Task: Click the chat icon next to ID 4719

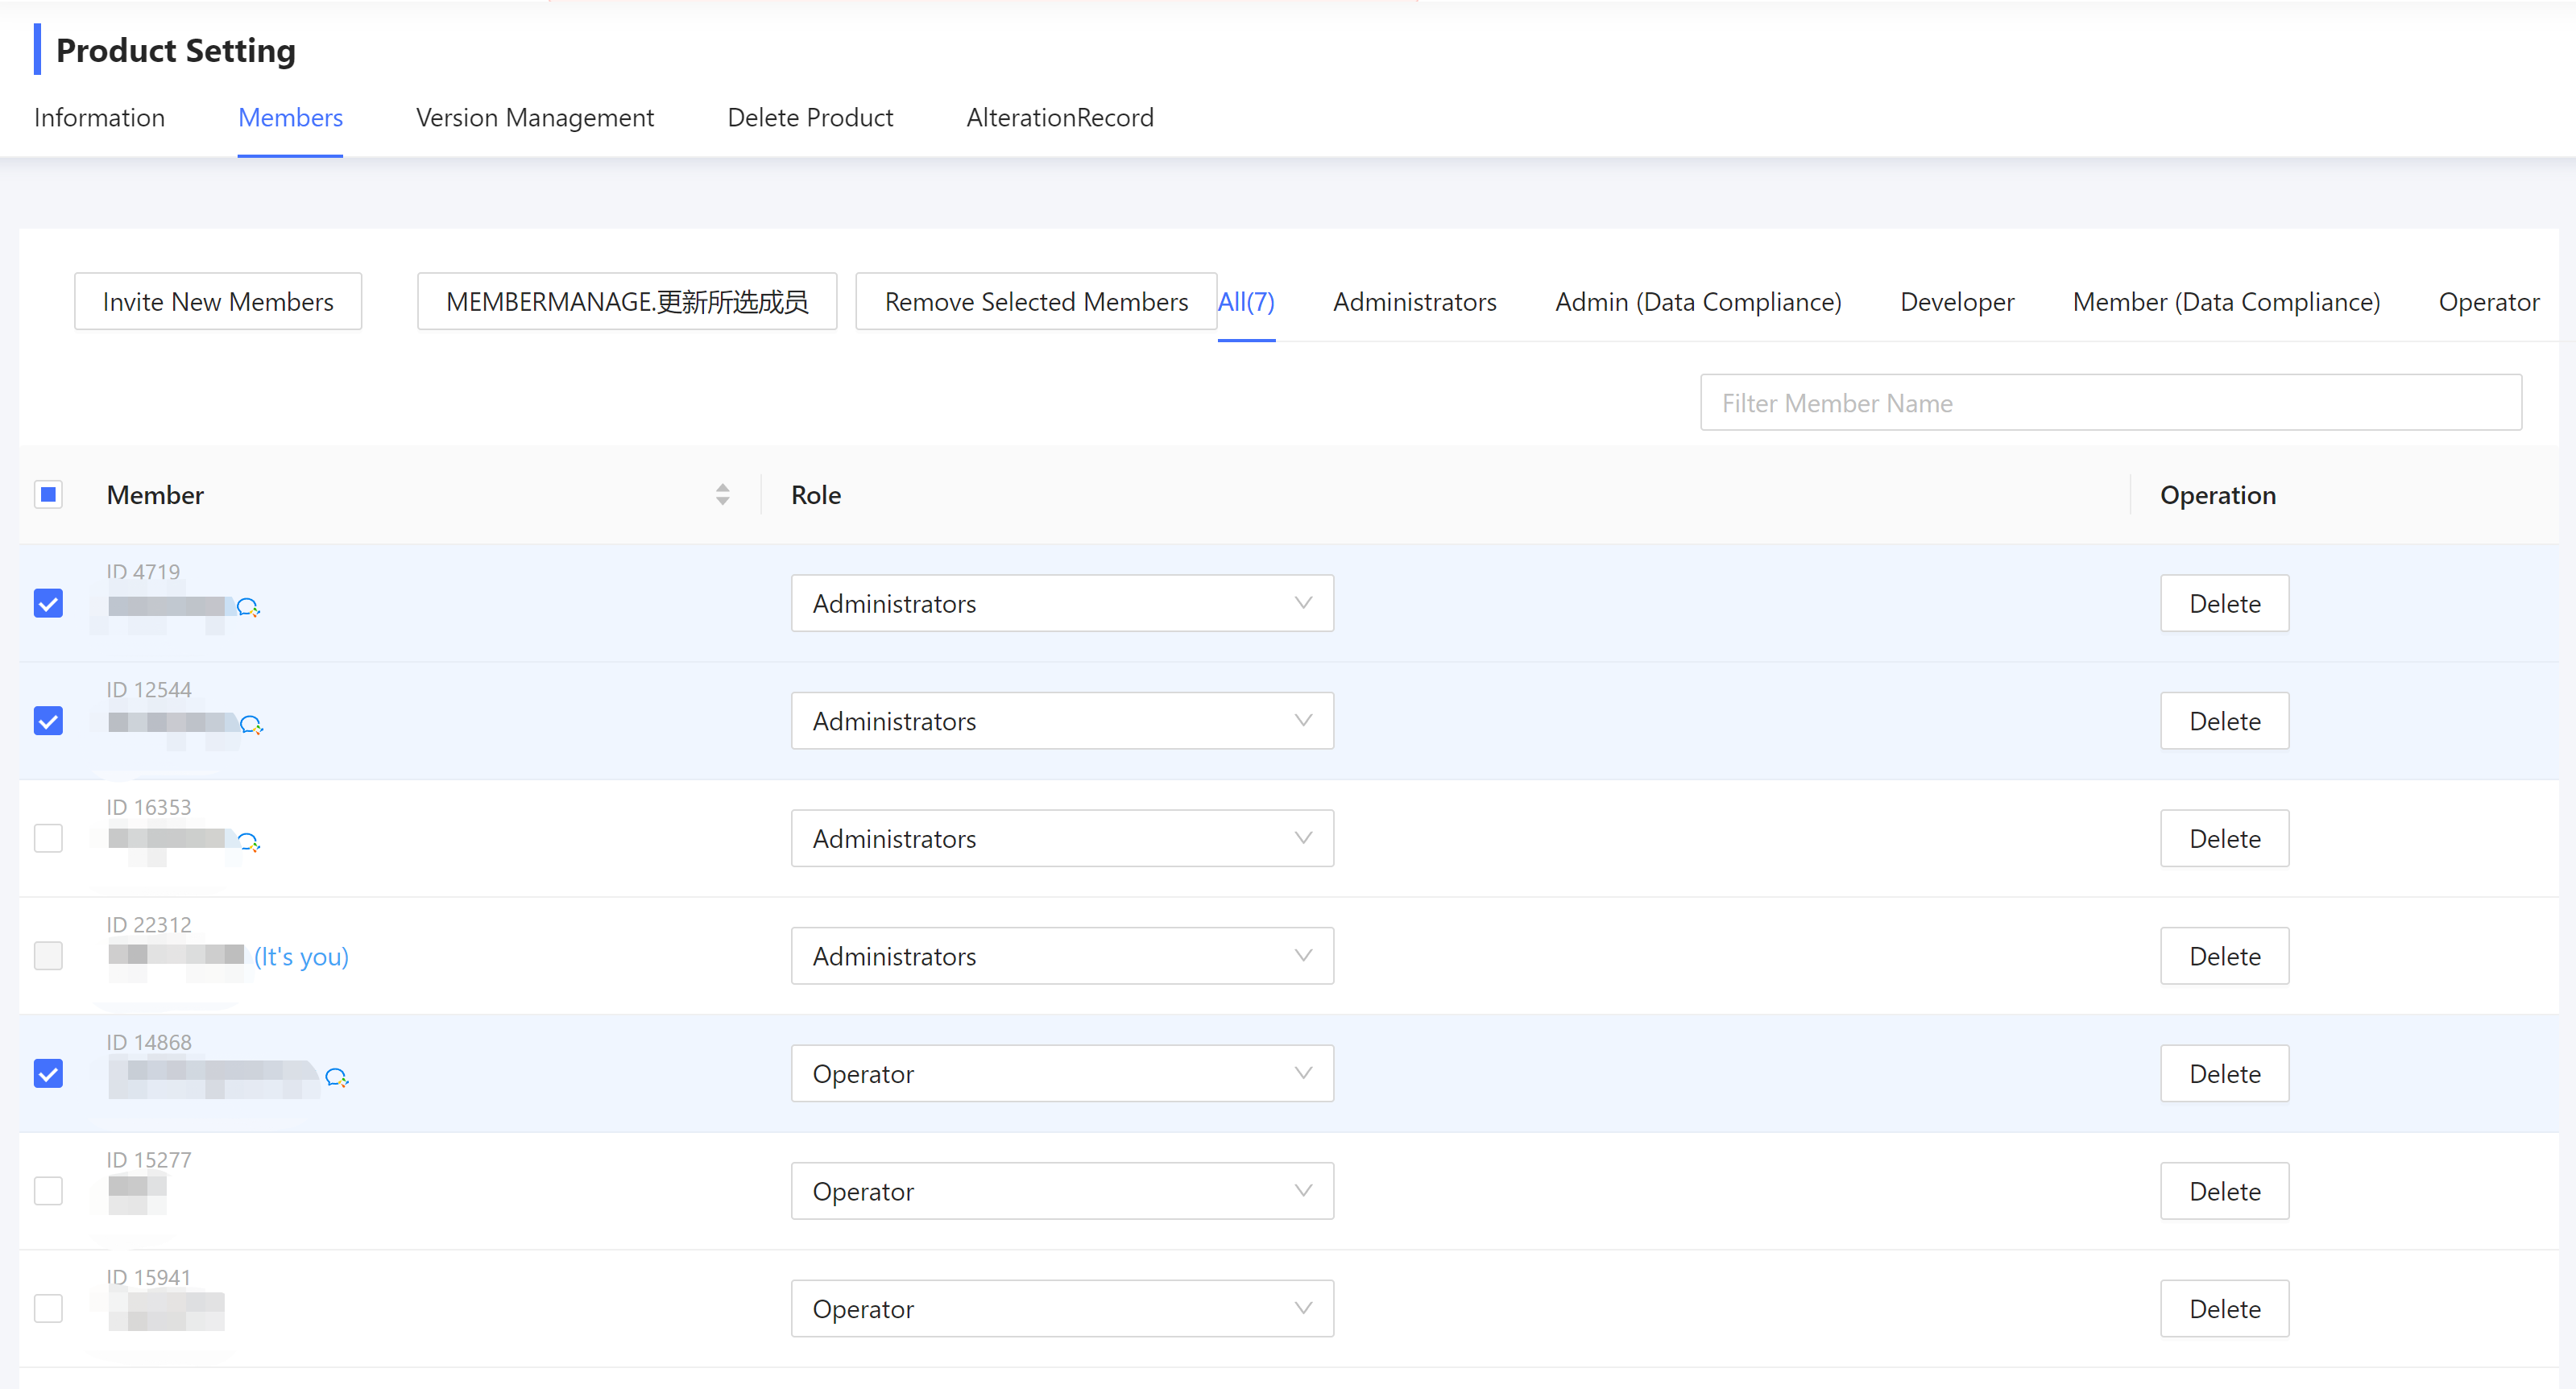Action: pyautogui.click(x=248, y=607)
